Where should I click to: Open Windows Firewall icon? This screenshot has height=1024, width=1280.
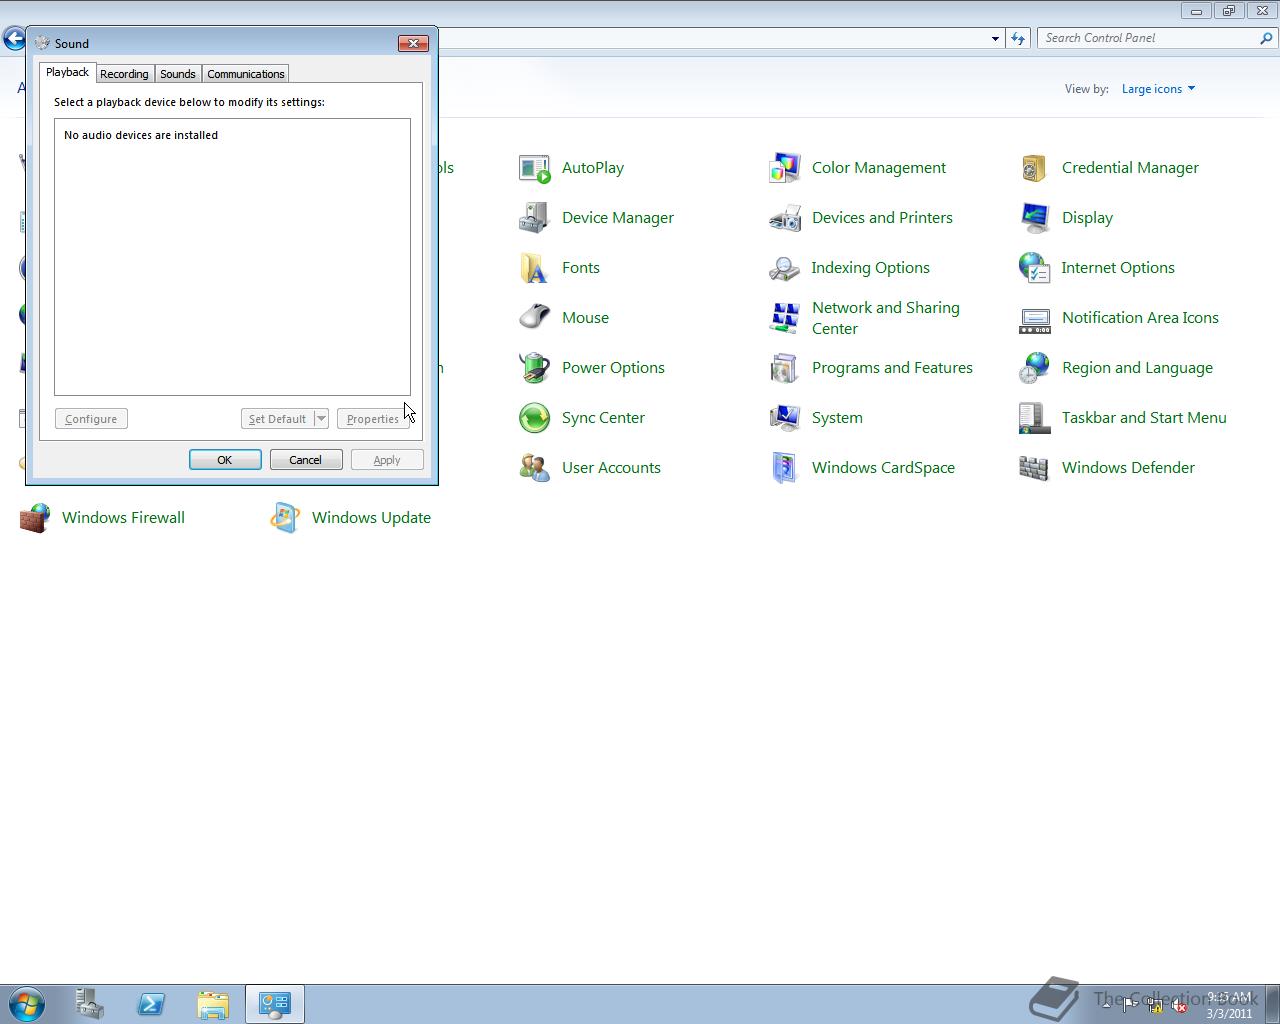[35, 518]
